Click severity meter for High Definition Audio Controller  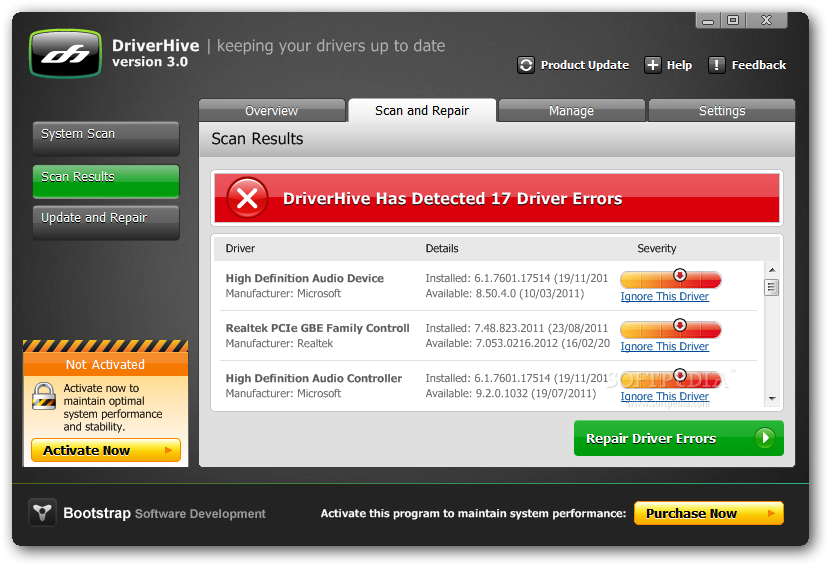point(670,378)
